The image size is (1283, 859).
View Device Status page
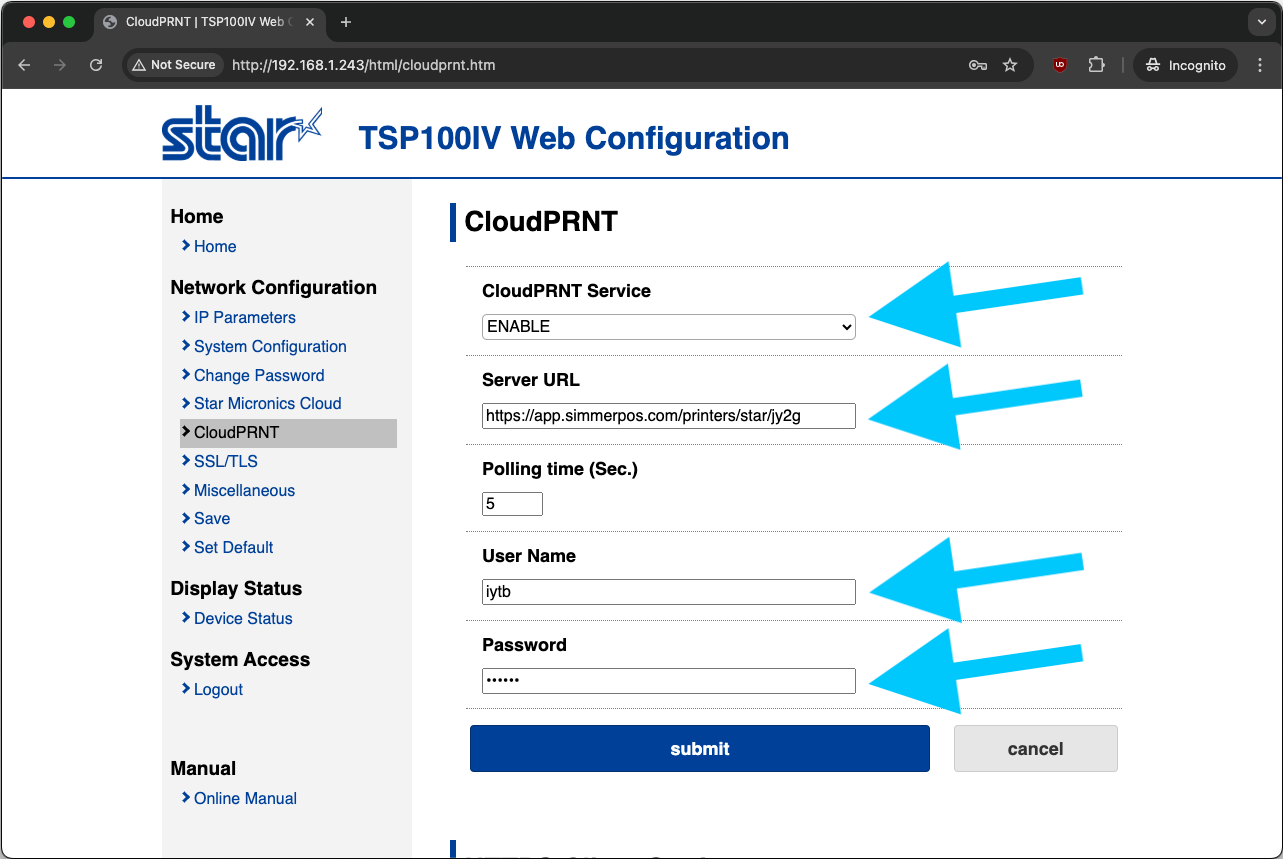tap(243, 618)
